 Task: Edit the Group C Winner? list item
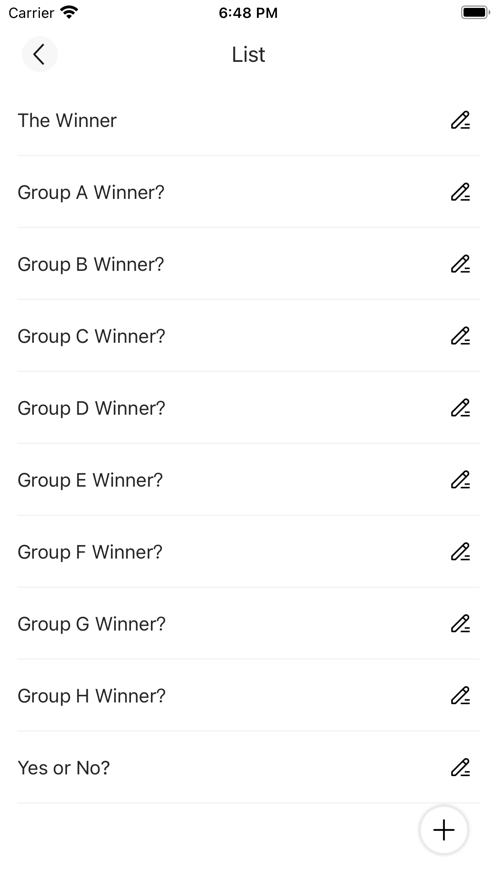pyautogui.click(x=460, y=336)
